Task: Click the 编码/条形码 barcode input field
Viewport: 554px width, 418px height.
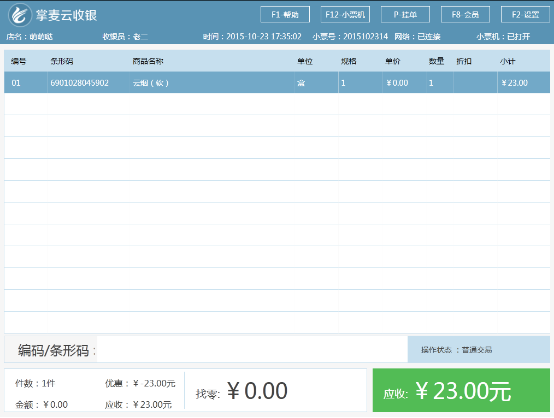Action: (x=252, y=349)
